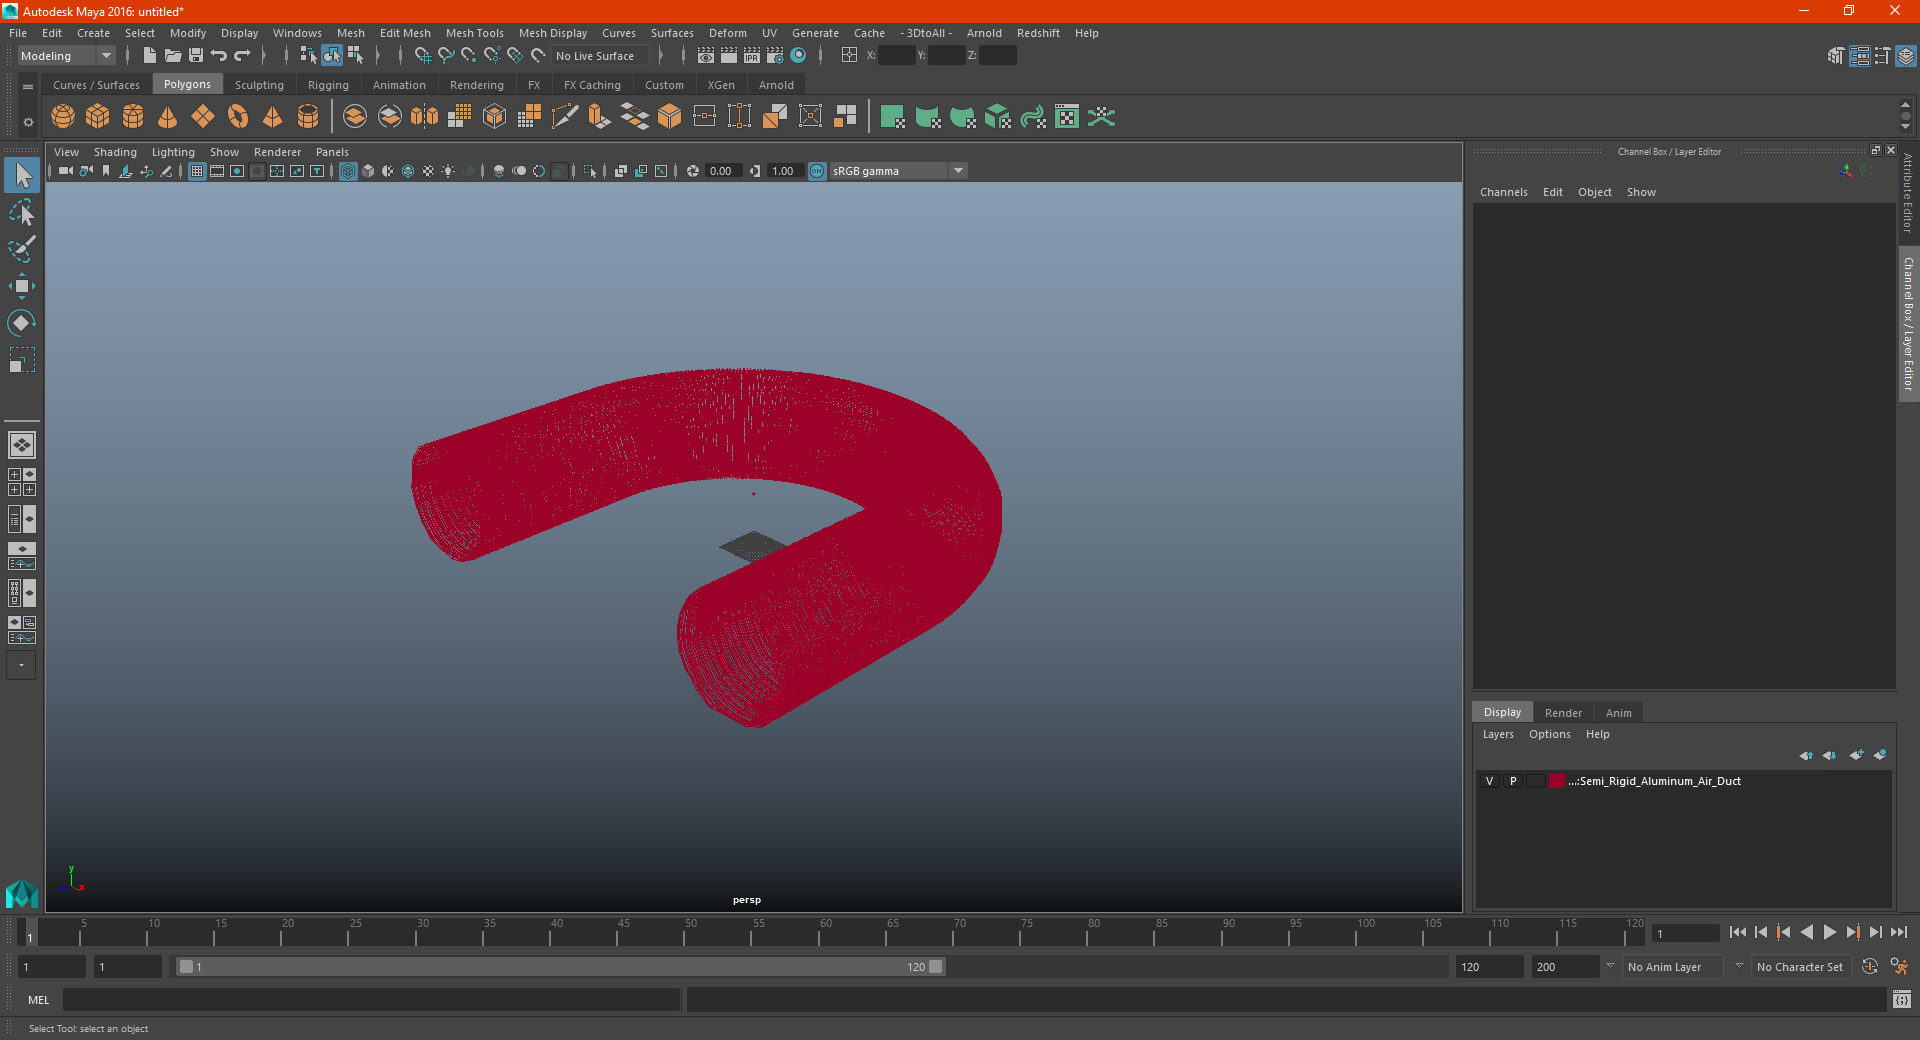Click the red Air_Duct layer color swatch
Image resolution: width=1920 pixels, height=1040 pixels.
[x=1557, y=781]
